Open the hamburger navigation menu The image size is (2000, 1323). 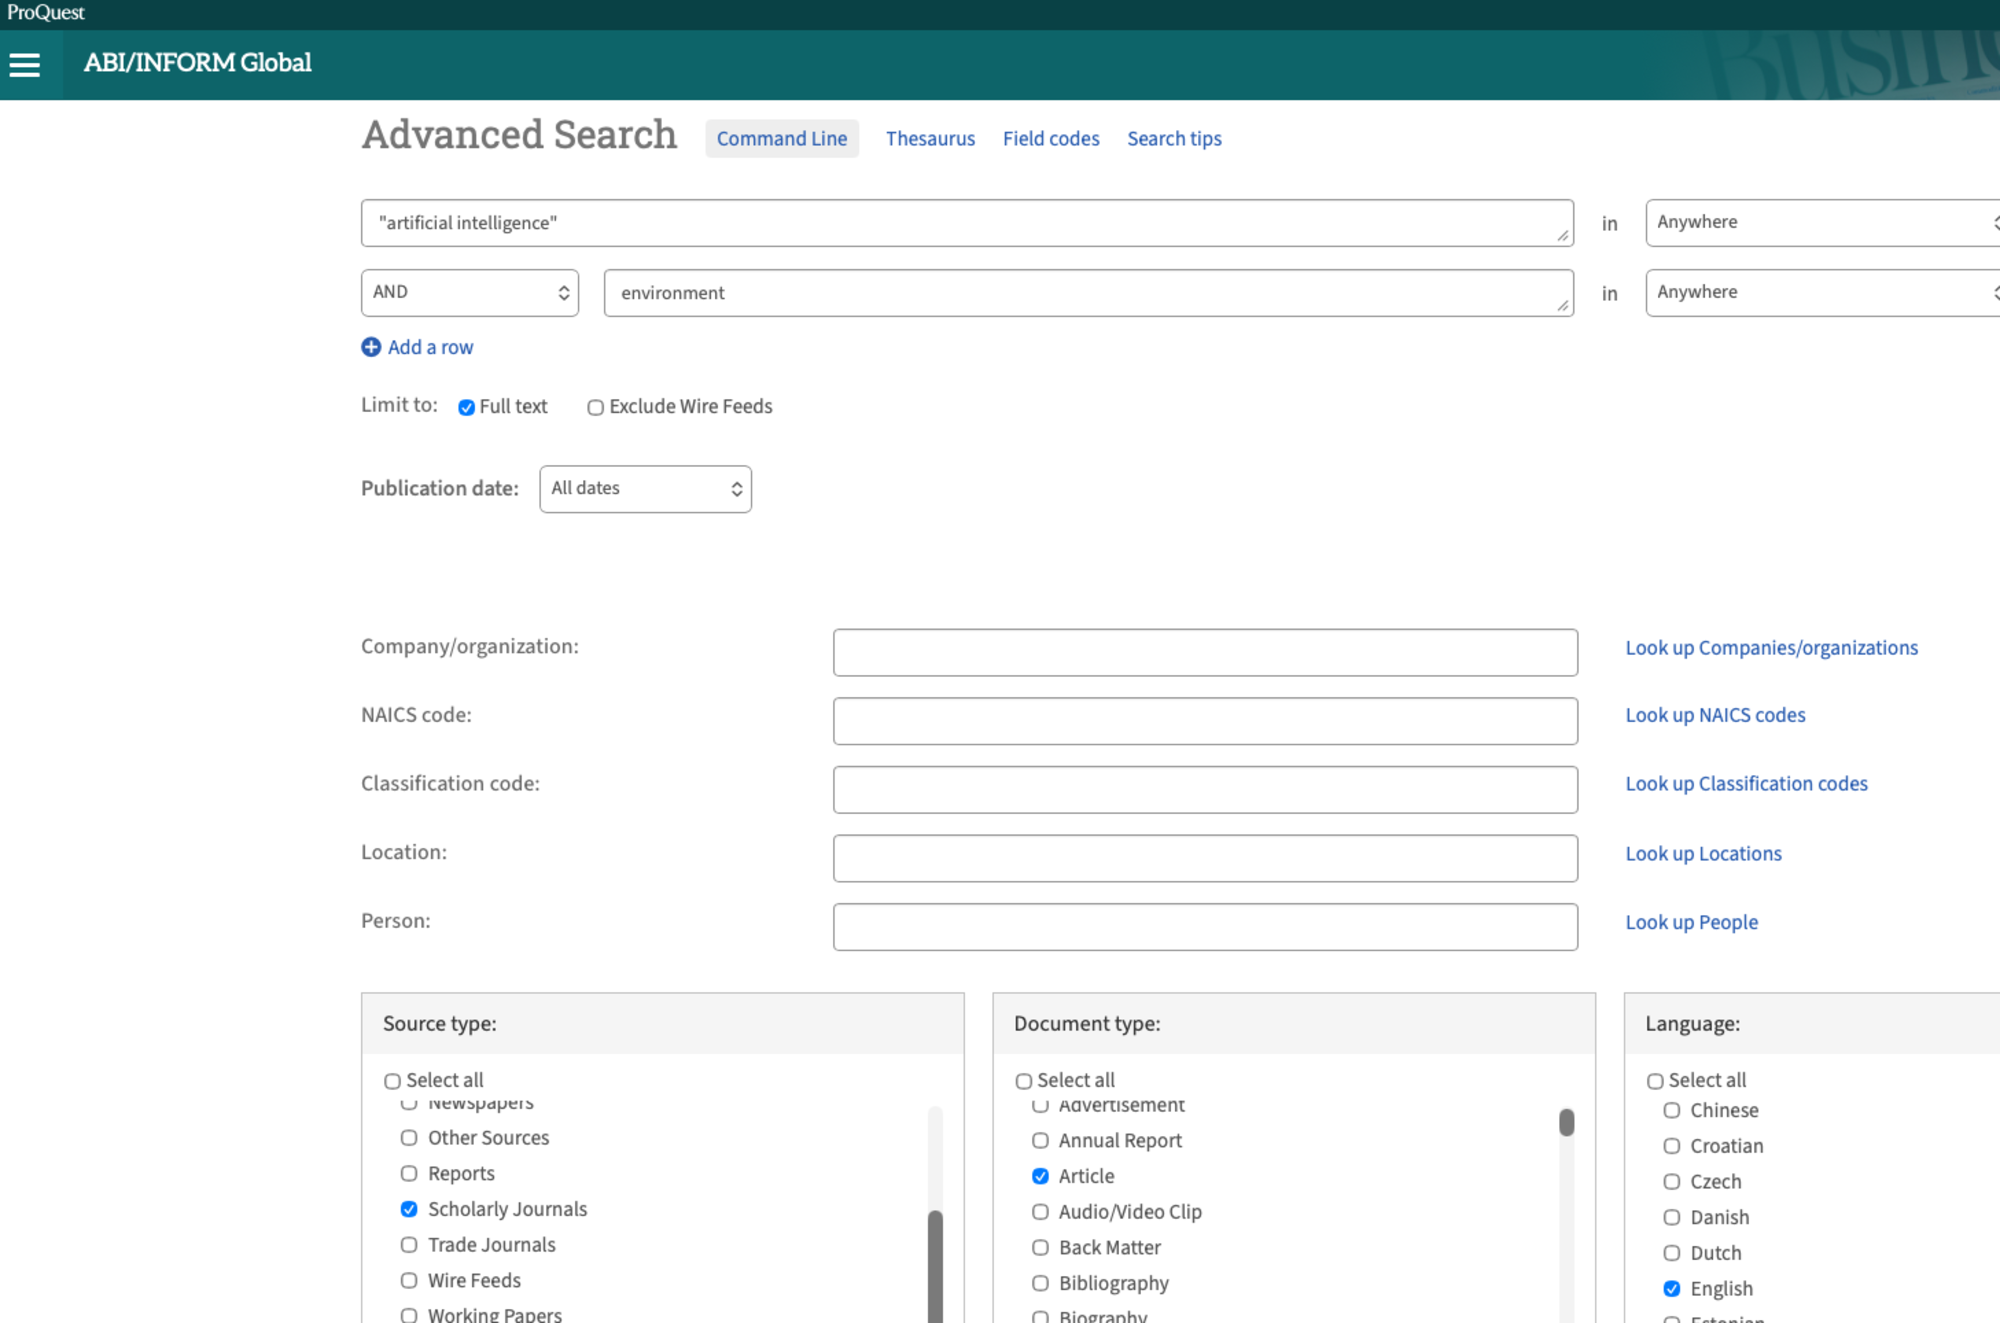click(24, 63)
